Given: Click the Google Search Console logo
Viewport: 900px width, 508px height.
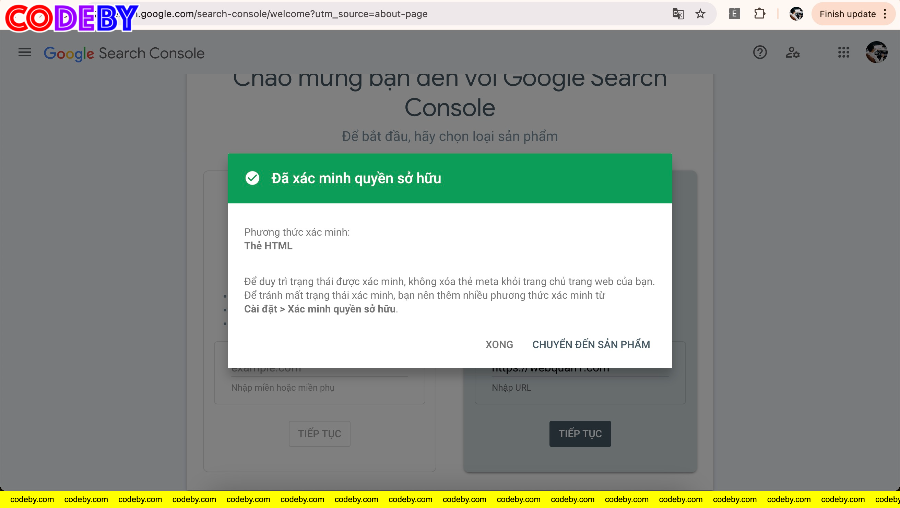Looking at the screenshot, I should click(x=124, y=53).
